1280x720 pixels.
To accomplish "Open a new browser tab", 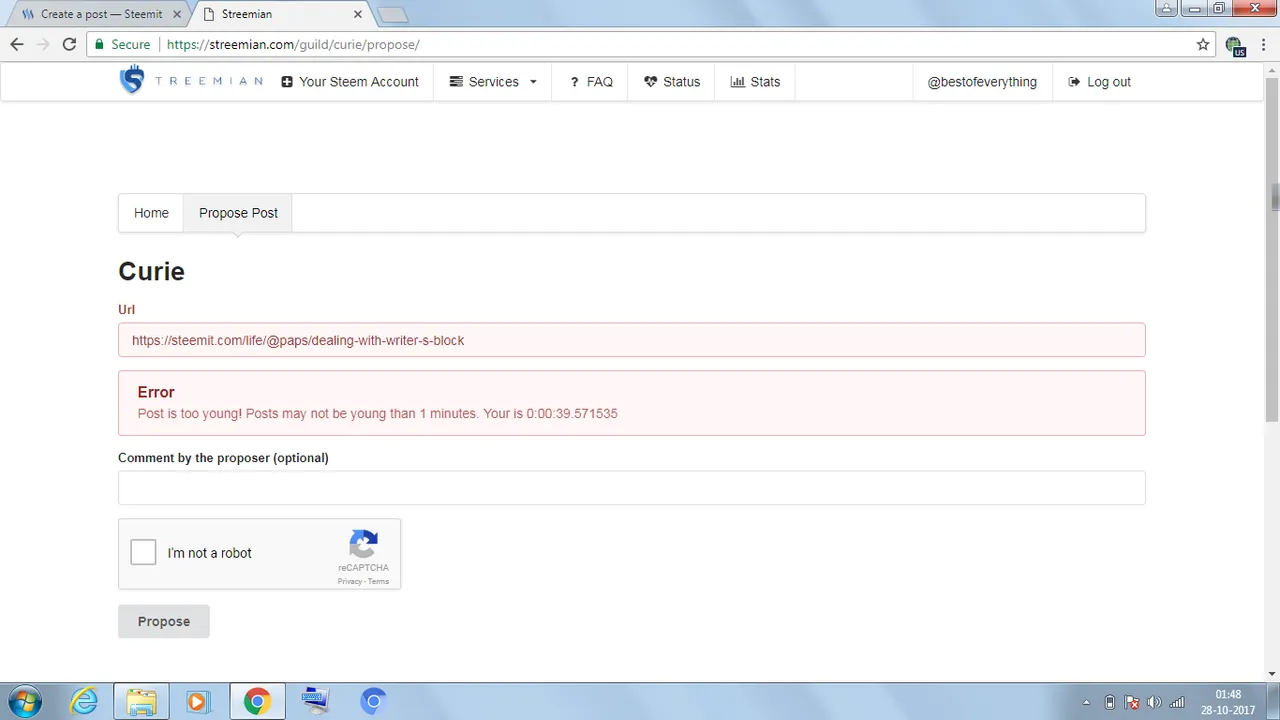I will tap(392, 15).
